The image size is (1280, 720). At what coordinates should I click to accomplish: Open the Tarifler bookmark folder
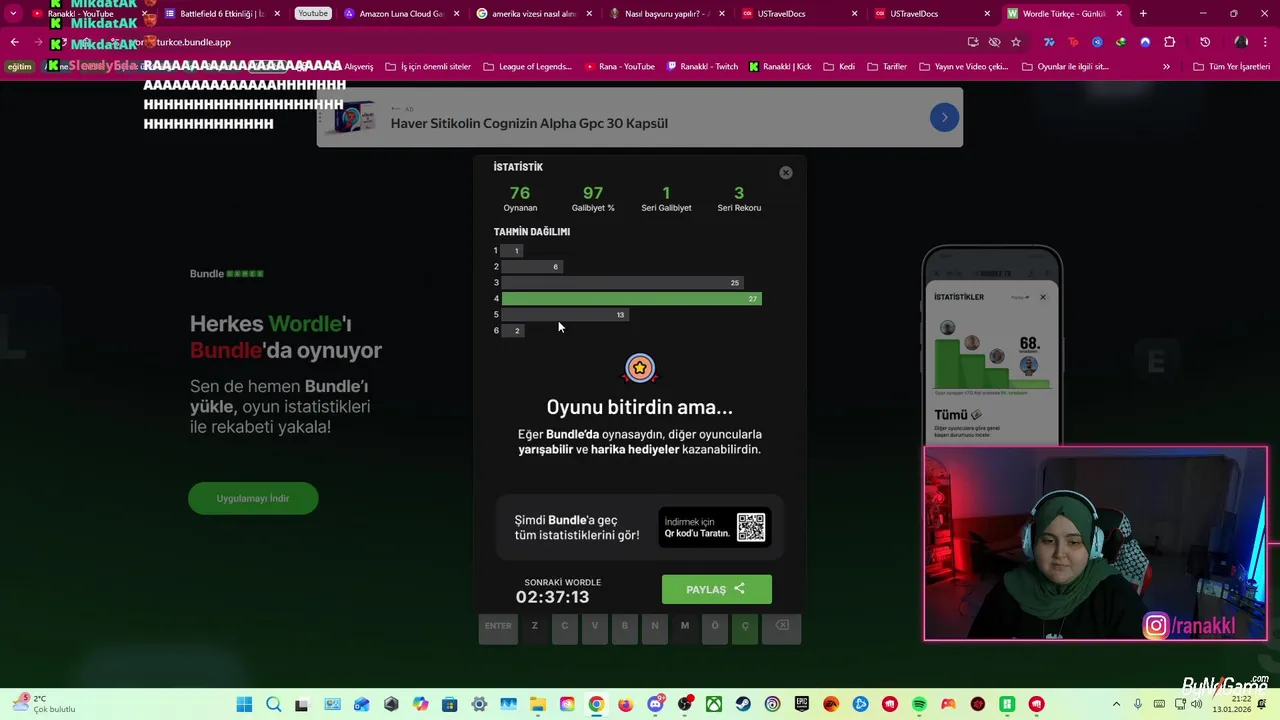[x=887, y=67]
